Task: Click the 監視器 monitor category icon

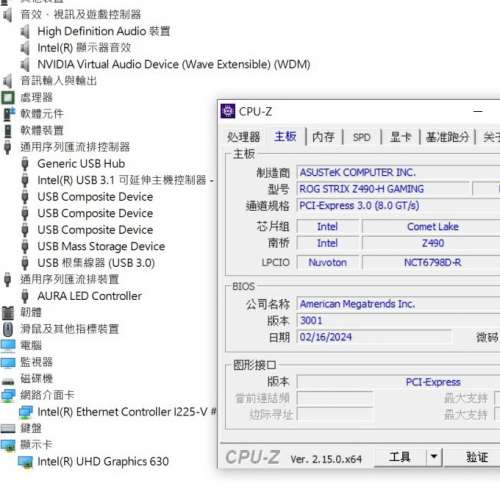Action: (x=8, y=362)
